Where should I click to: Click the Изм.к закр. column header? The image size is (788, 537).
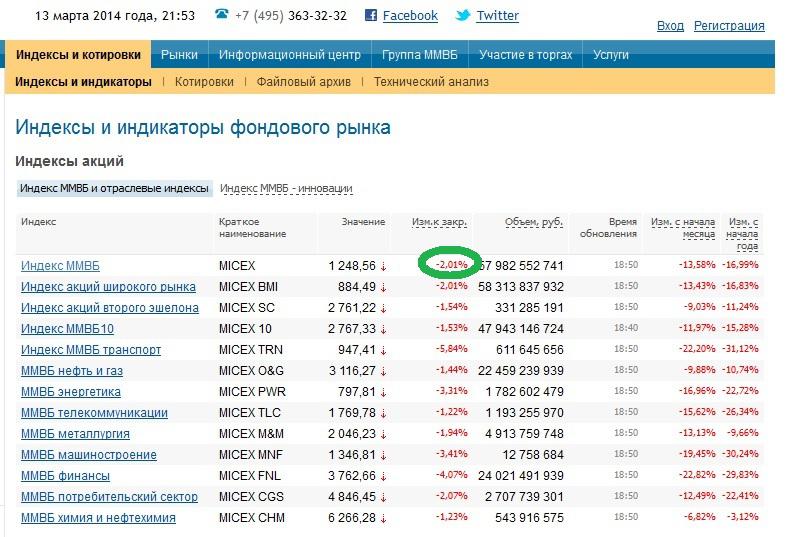coord(439,222)
